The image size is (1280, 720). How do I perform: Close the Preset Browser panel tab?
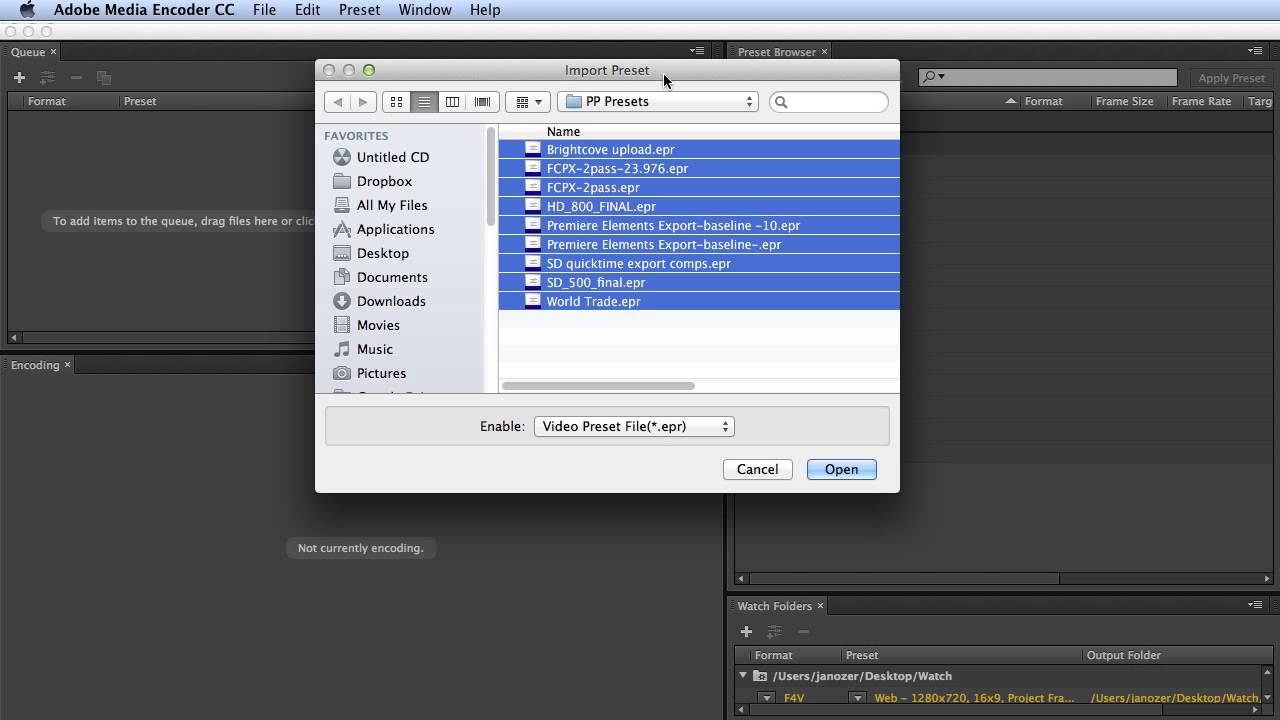[x=824, y=52]
